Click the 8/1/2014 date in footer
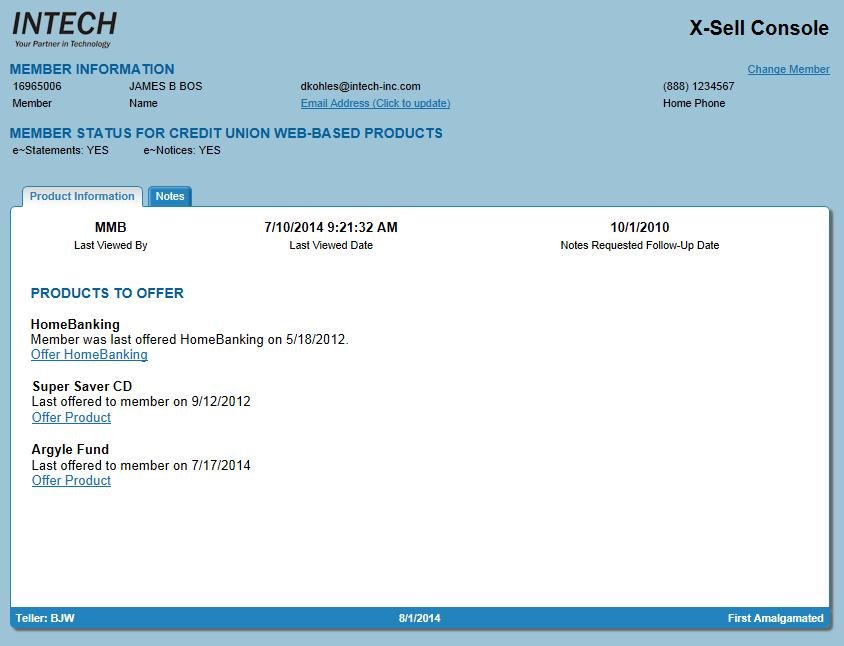The height and width of the screenshot is (646, 844). point(419,619)
